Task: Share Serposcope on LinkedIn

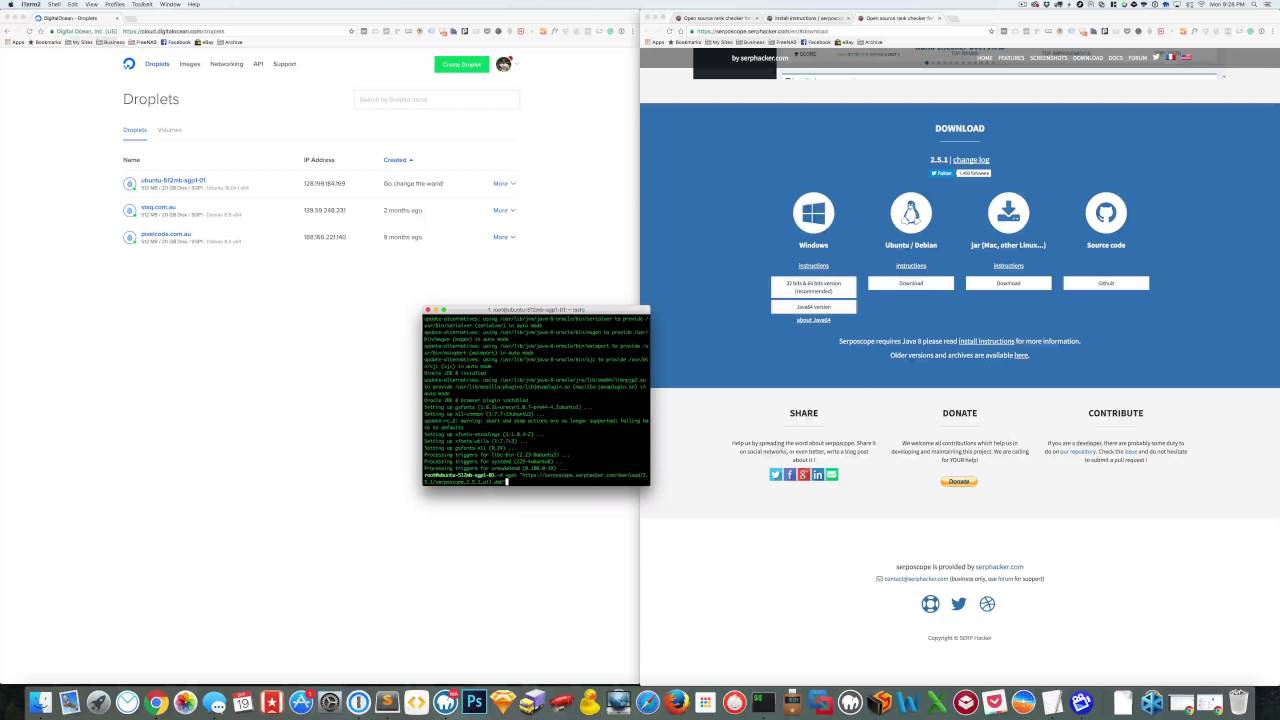Action: pyautogui.click(x=817, y=474)
